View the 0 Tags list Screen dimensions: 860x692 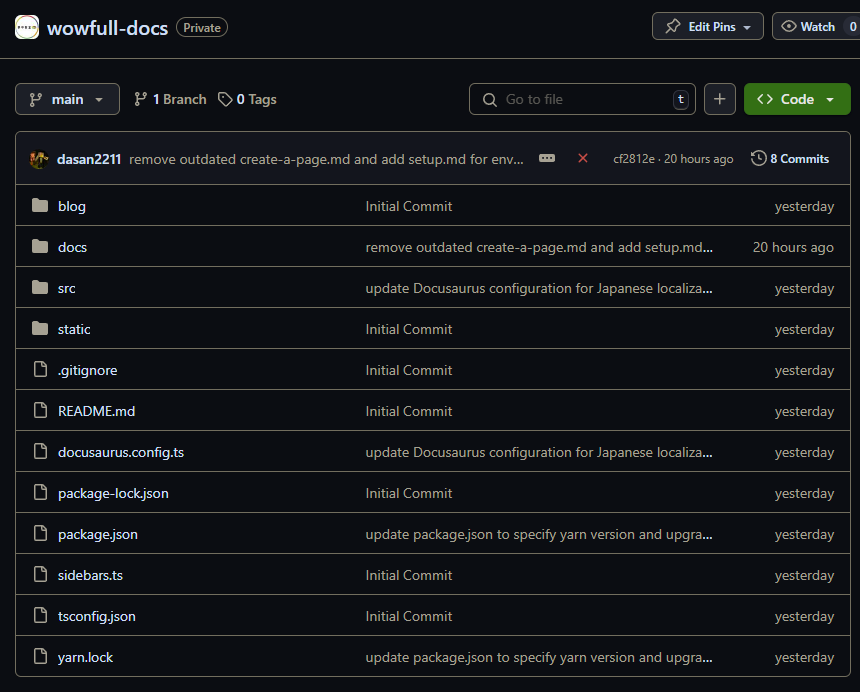(x=248, y=99)
